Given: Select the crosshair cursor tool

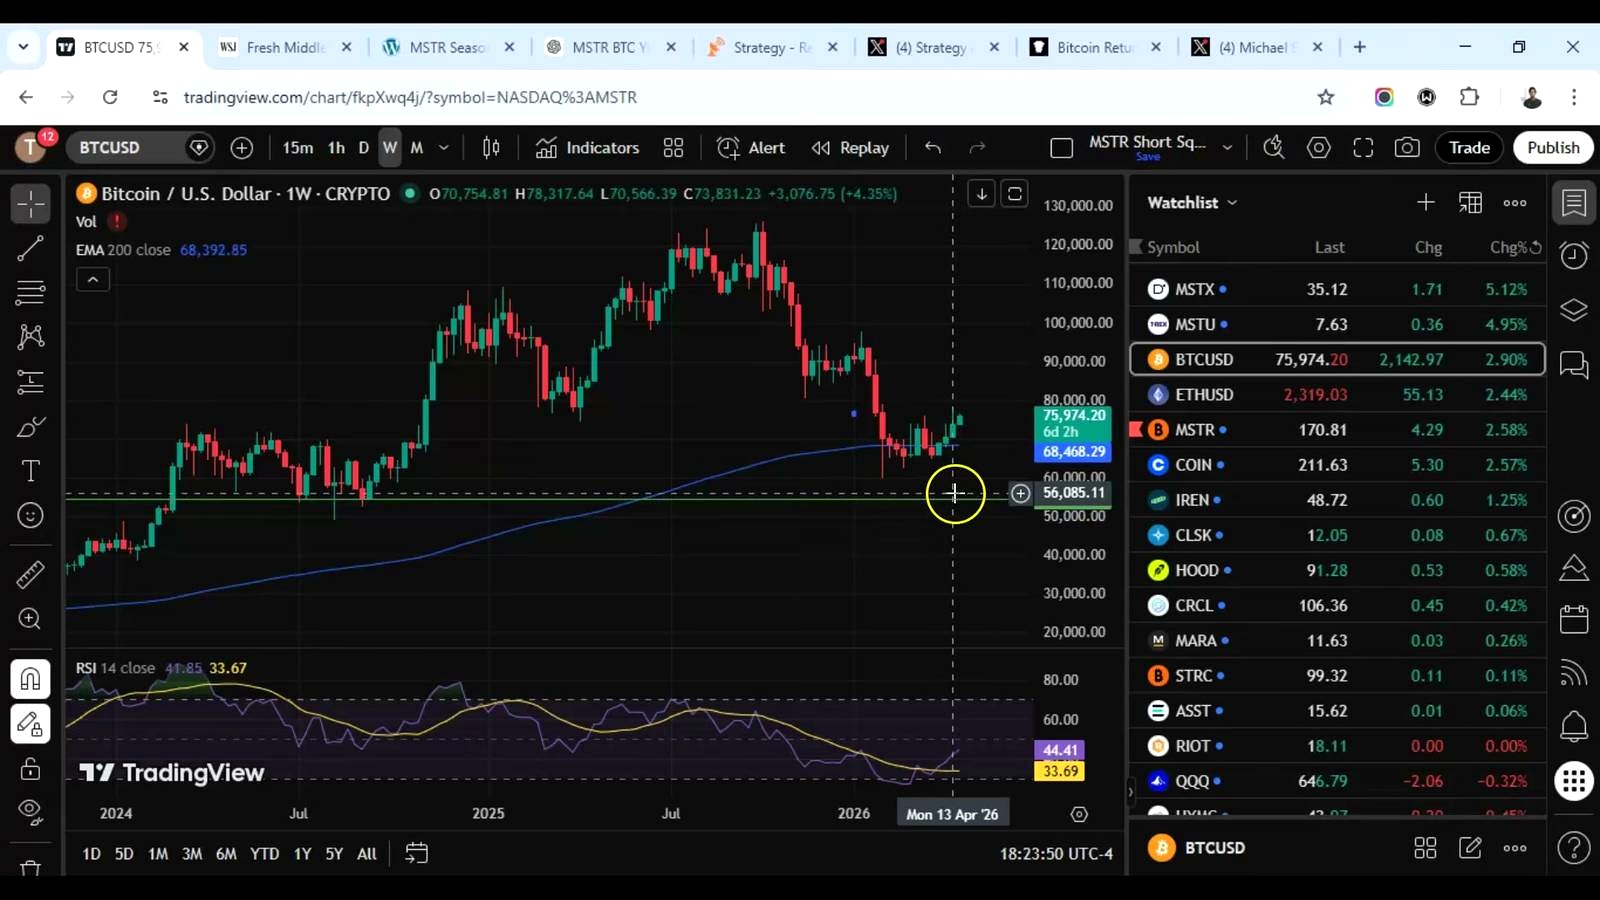Looking at the screenshot, I should pyautogui.click(x=30, y=203).
